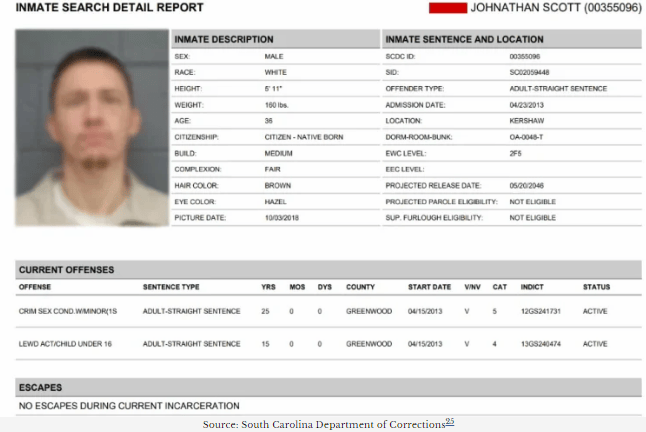Image resolution: width=646 pixels, height=432 pixels.
Task: Click the footnote 25 superscript link
Action: (x=449, y=421)
